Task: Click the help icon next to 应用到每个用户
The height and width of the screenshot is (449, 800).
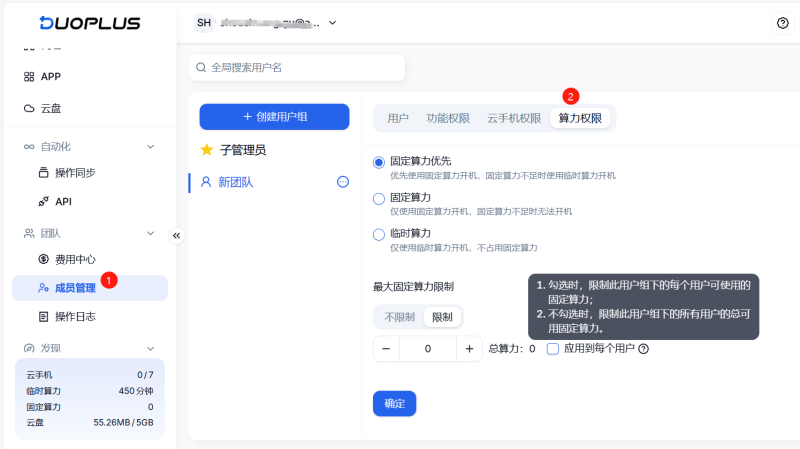Action: [644, 349]
